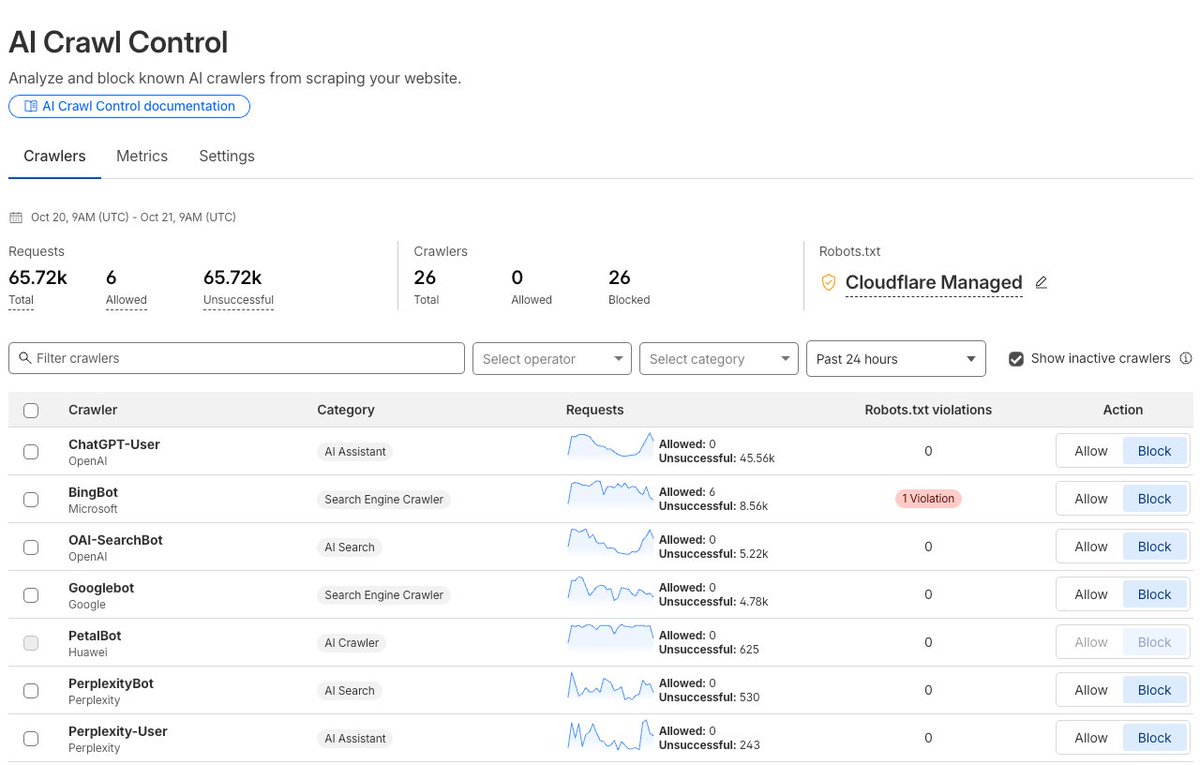Click the AI Assistant tag in ChatGPT-User row
Screen dimensions: 1200x765
355,452
